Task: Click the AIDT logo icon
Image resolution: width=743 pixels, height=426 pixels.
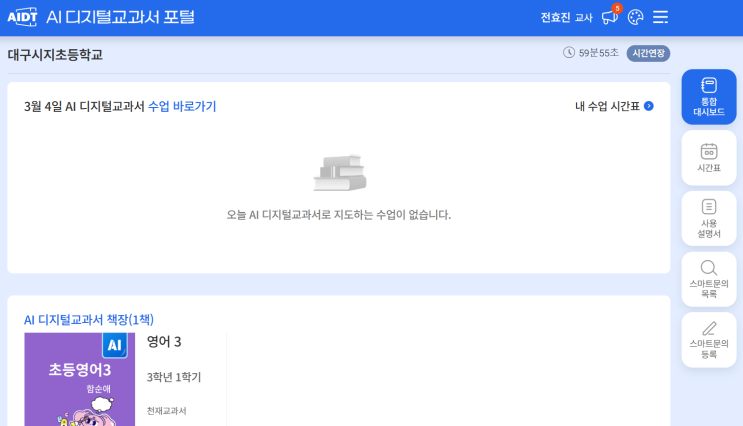Action: [x=22, y=17]
